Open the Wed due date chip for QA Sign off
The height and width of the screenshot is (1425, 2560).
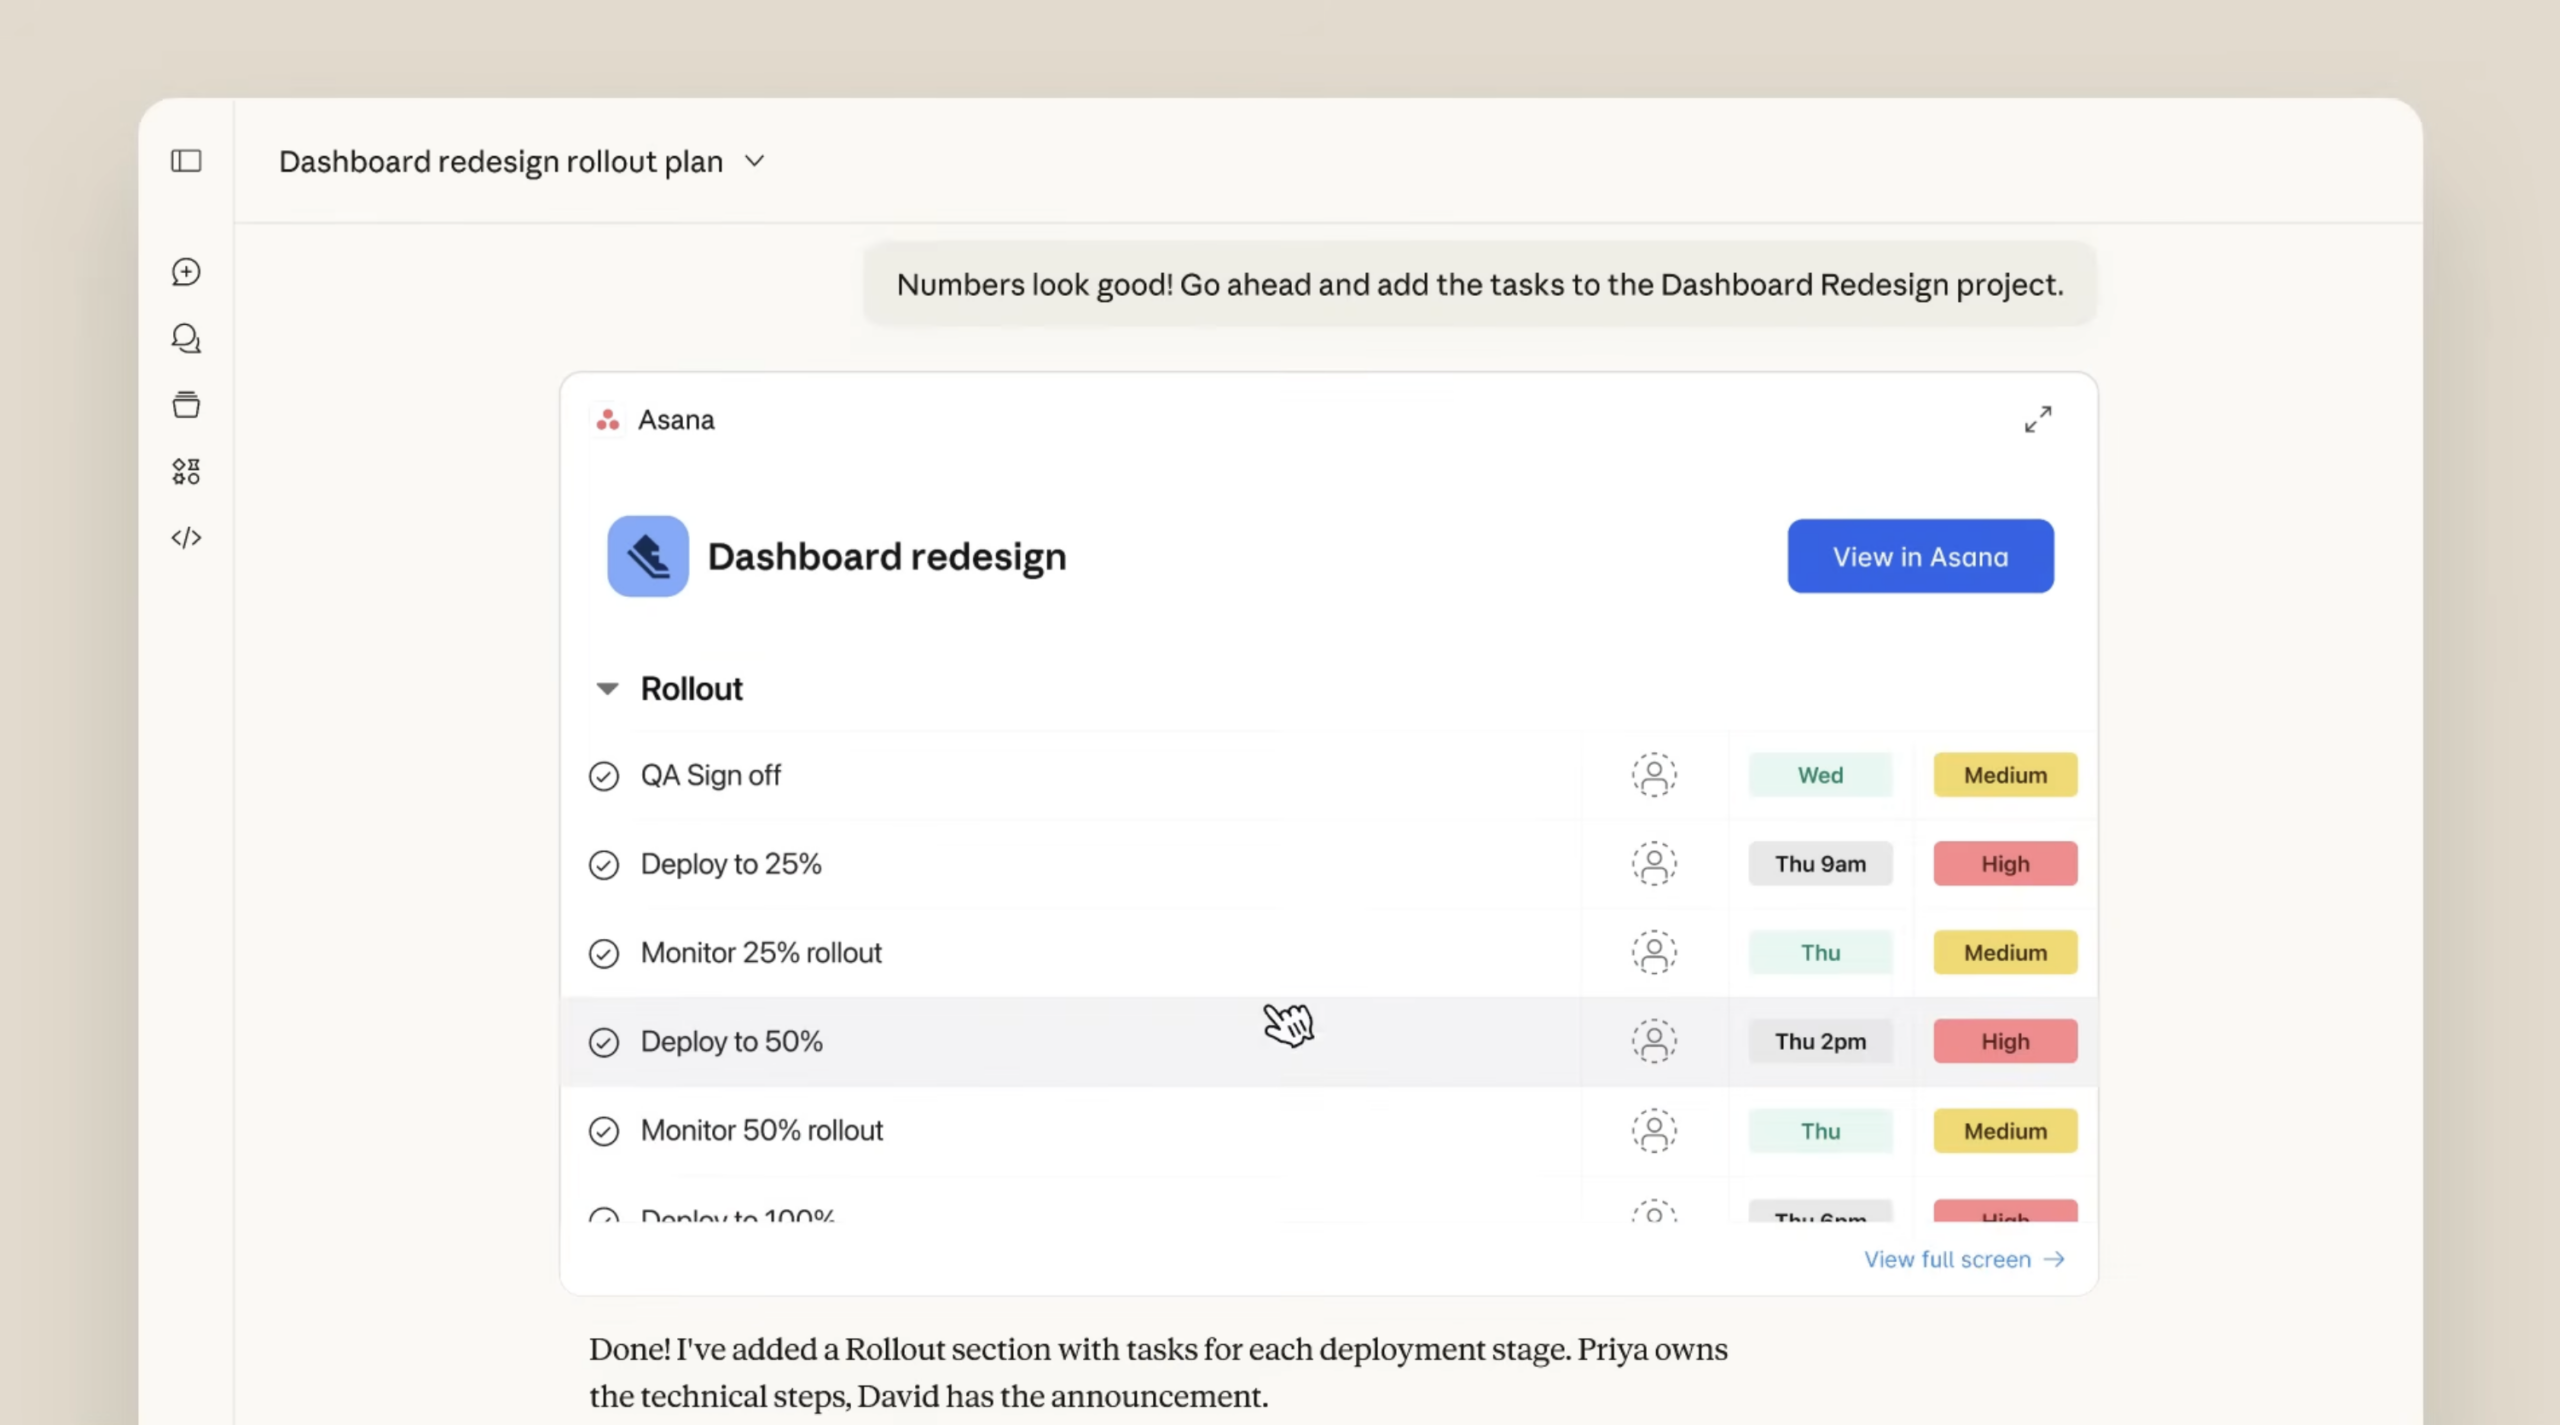[x=1820, y=775]
